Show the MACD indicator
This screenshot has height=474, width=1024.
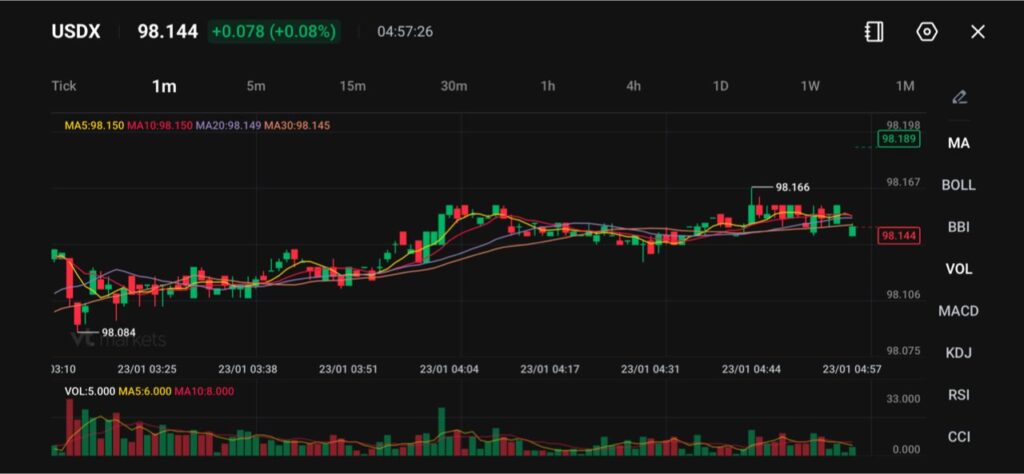point(958,311)
